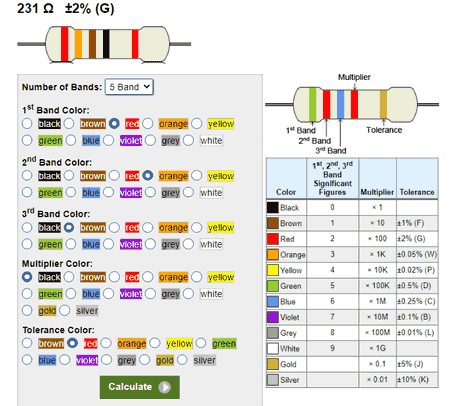Open the Number of Bands dropdown
Screen dimensions: 450x406
pyautogui.click(x=129, y=87)
